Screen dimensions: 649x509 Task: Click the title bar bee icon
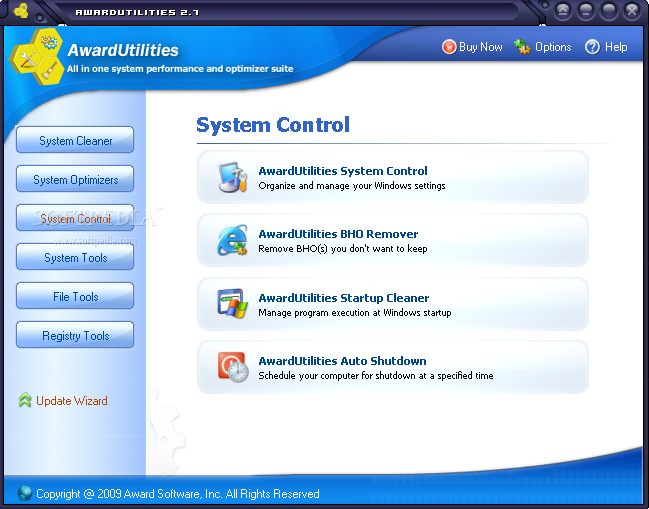tap(21, 11)
